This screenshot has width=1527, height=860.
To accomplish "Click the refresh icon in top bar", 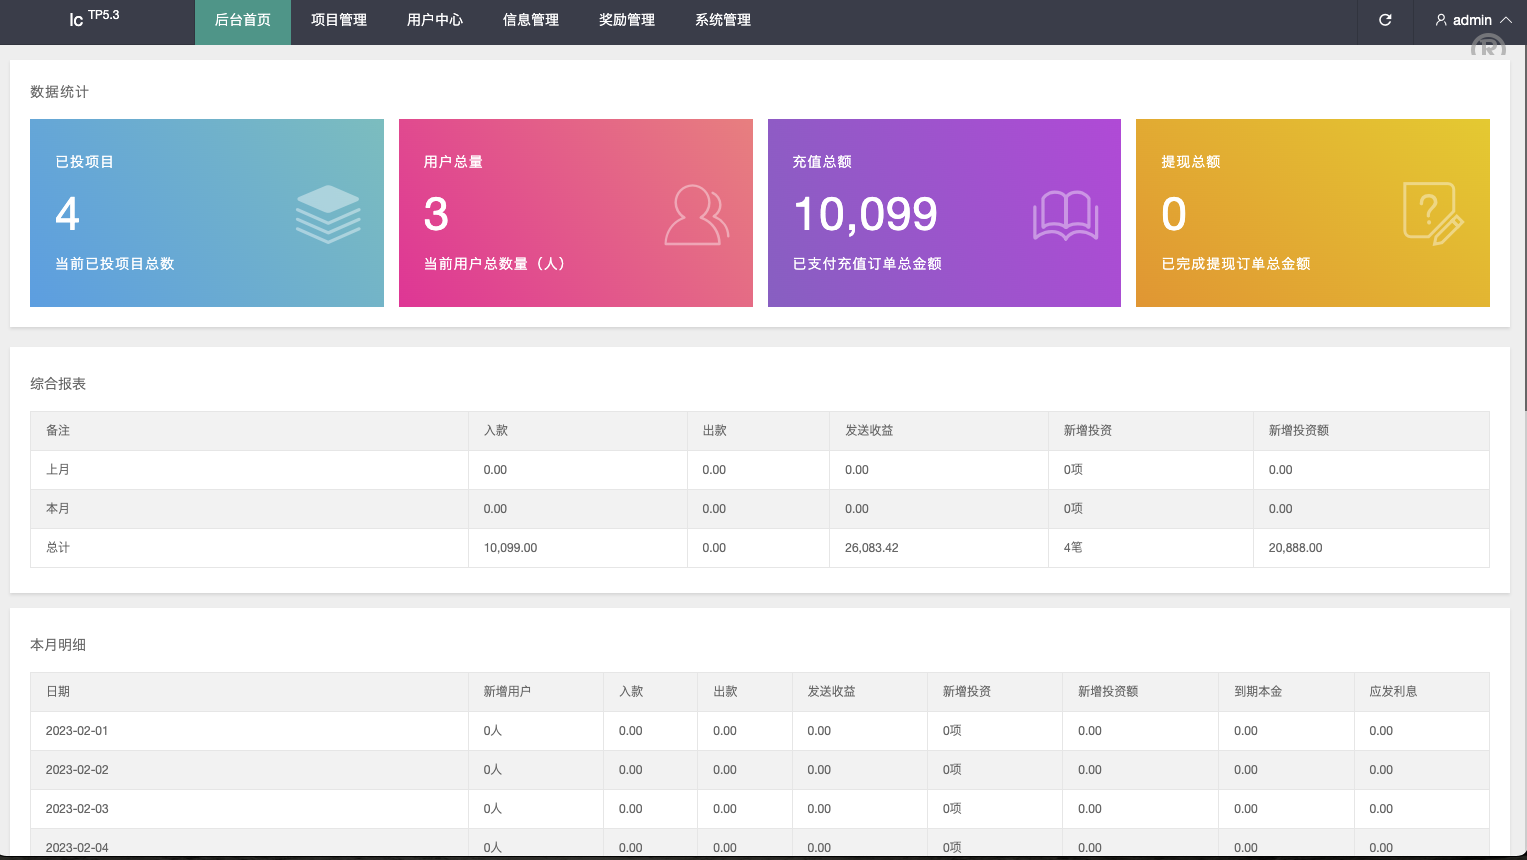I will (1385, 20).
